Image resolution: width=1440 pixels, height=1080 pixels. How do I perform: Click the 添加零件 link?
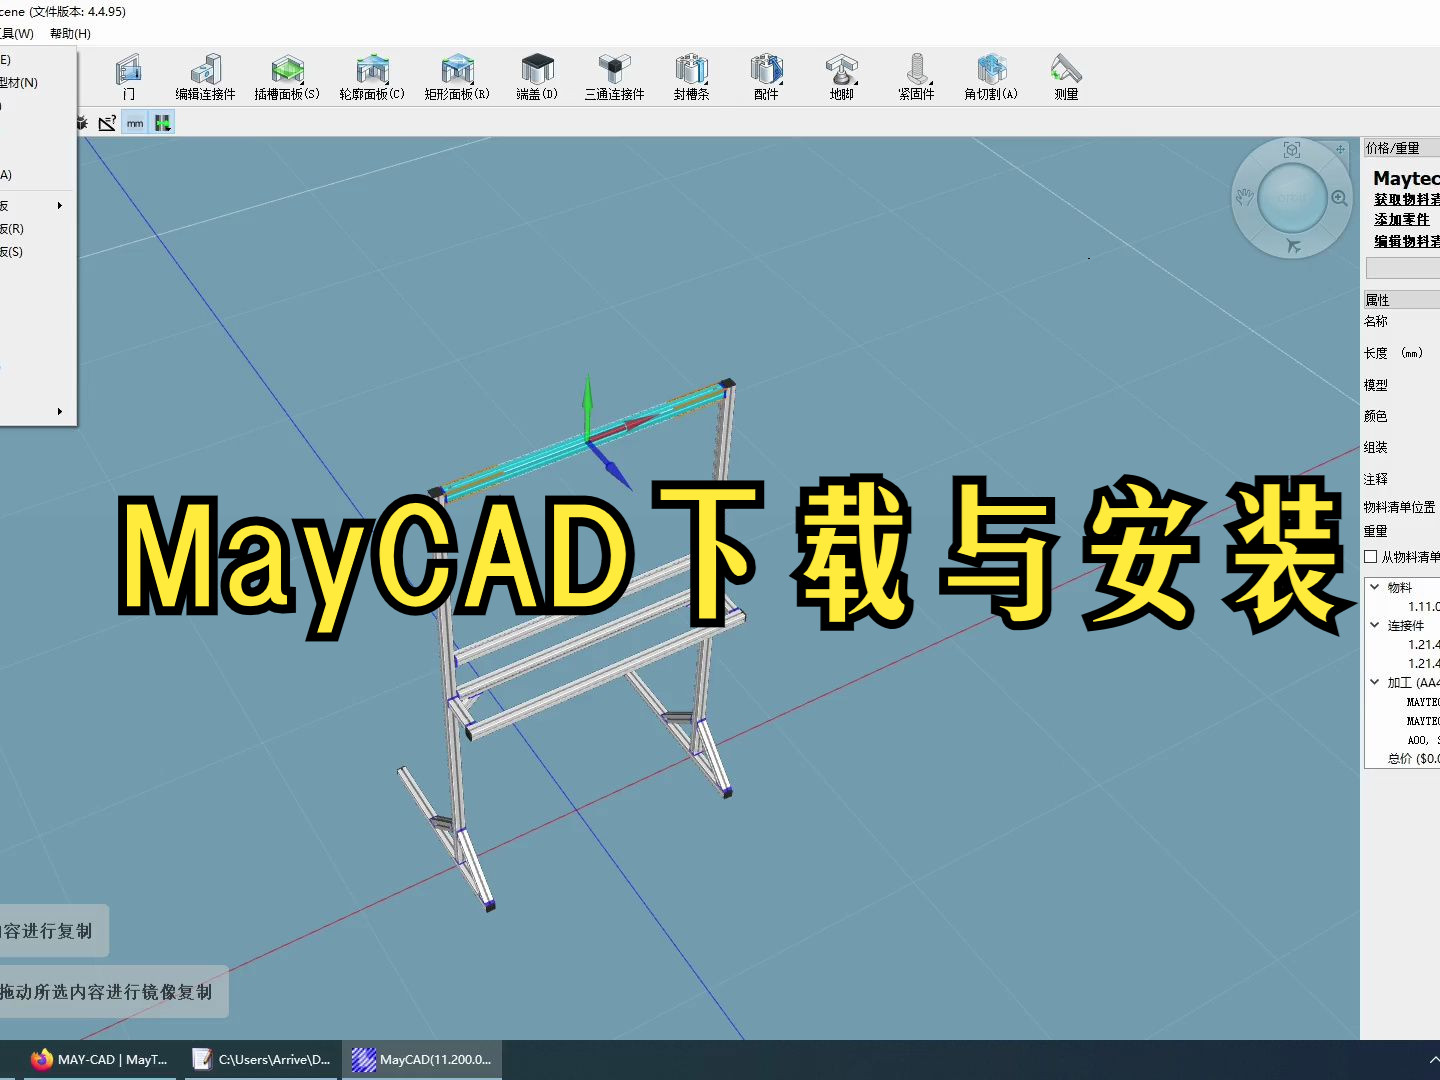1402,220
